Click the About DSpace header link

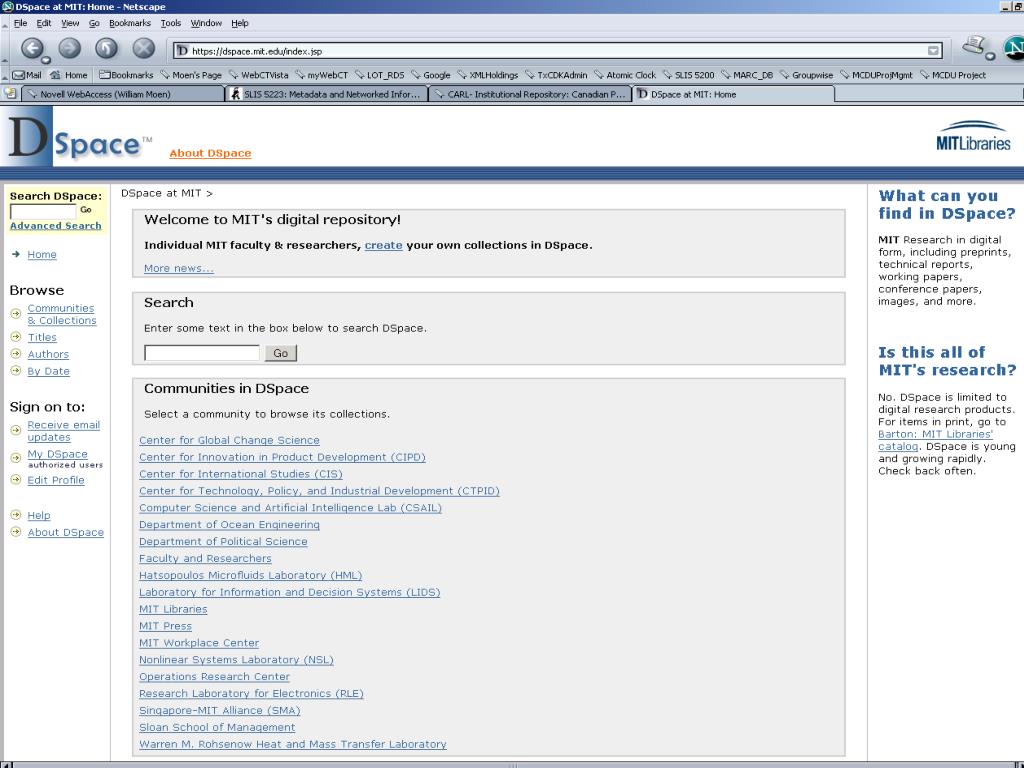210,153
